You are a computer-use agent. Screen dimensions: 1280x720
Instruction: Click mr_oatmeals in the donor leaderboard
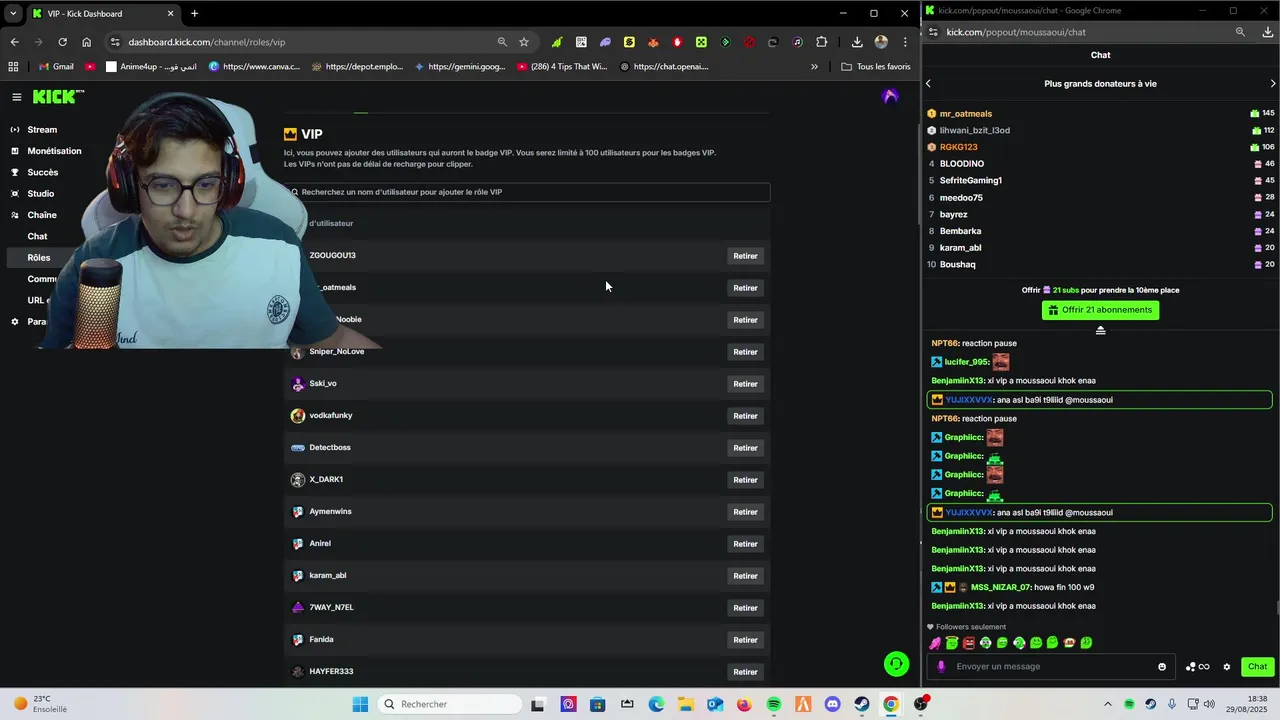point(965,114)
